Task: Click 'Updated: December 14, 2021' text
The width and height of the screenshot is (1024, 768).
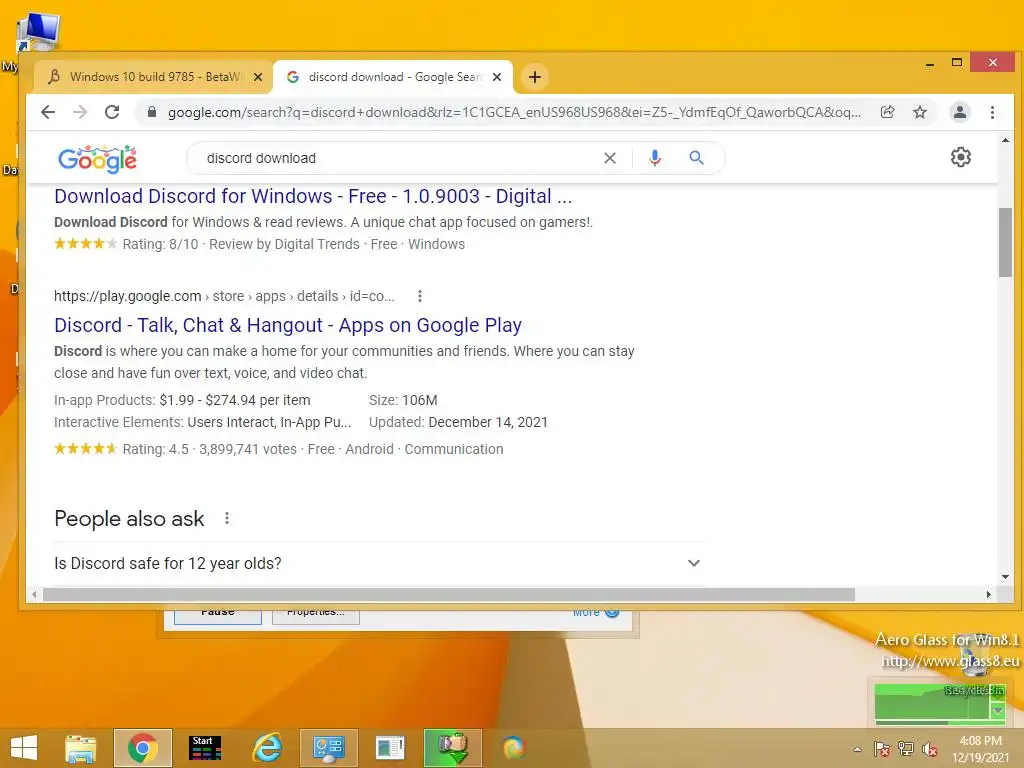Action: [x=458, y=423]
